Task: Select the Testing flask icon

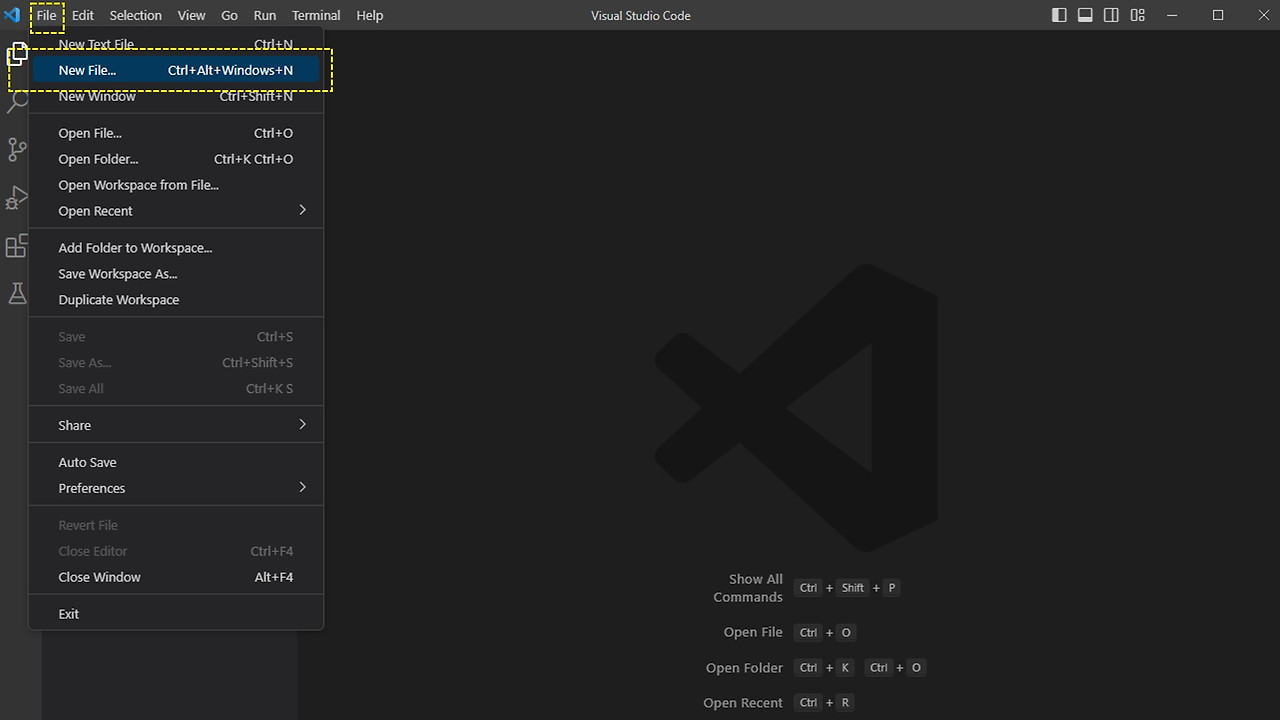Action: click(16, 293)
